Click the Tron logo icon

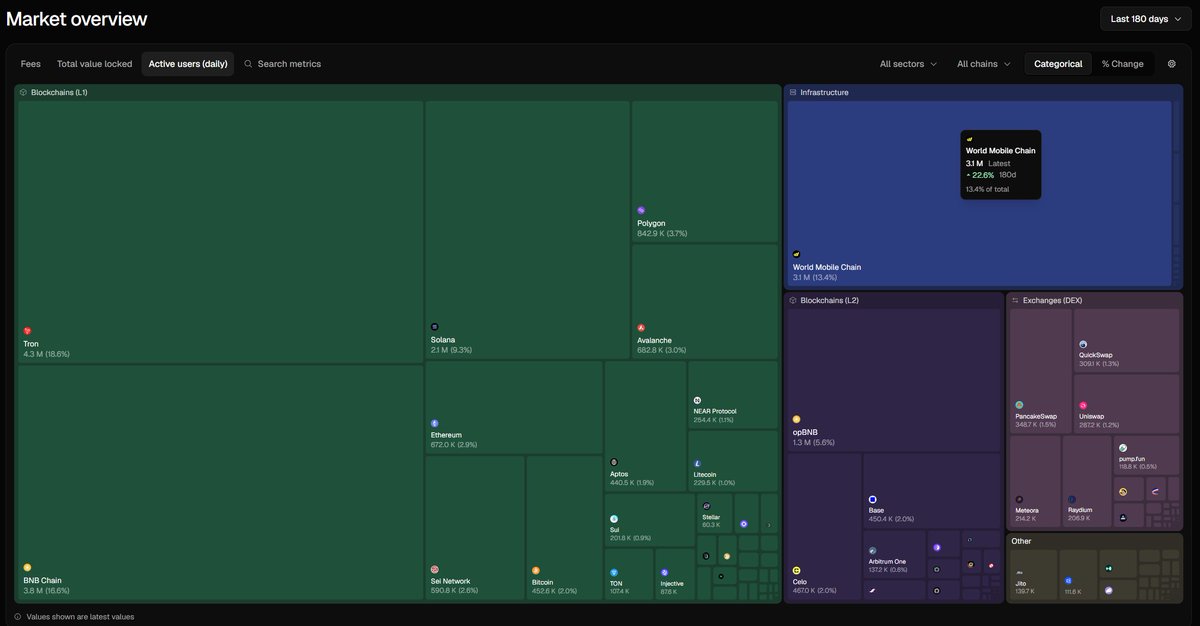pyautogui.click(x=27, y=331)
